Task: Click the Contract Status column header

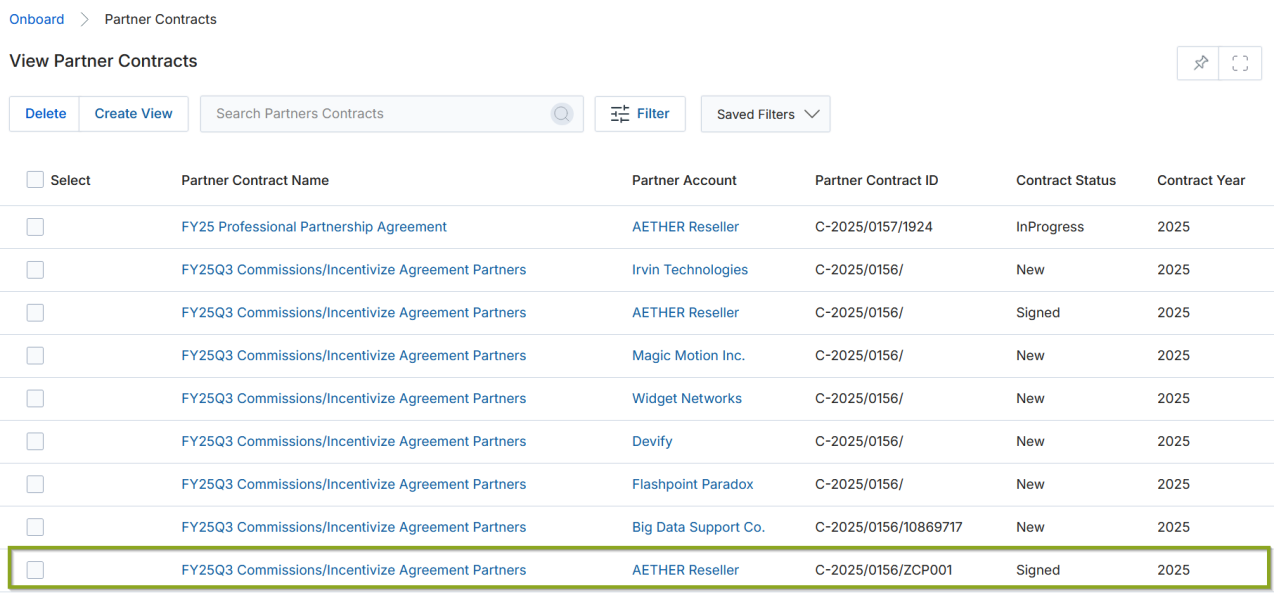Action: 1066,181
